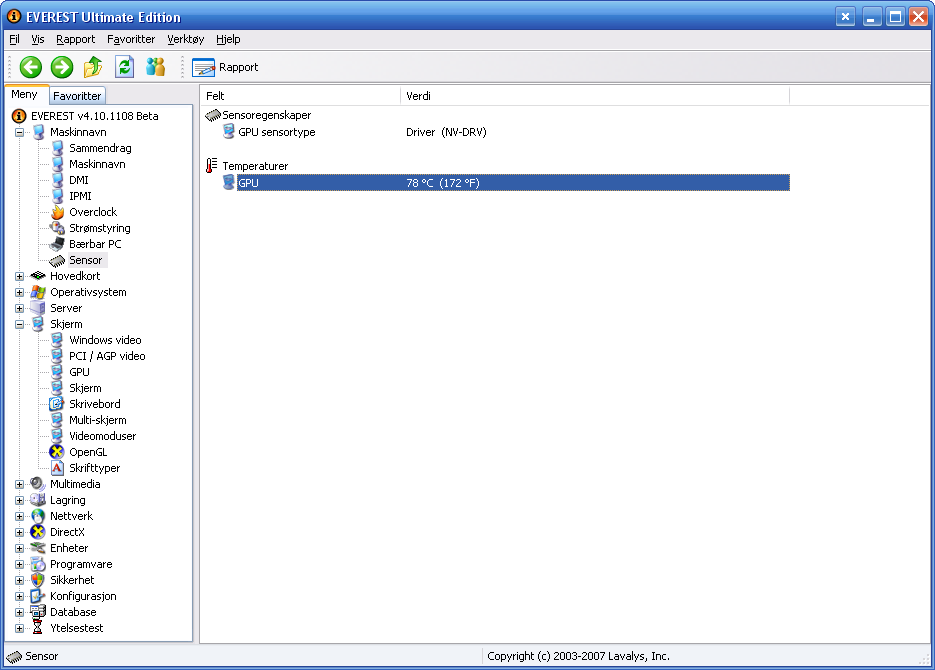Refresh using the green arrows page icon
The image size is (935, 670).
coord(124,67)
